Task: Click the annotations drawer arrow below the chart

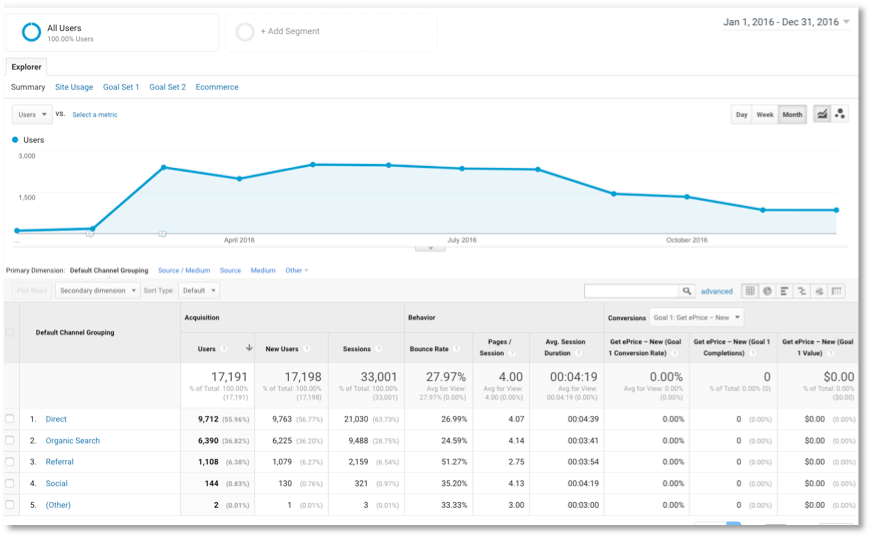Action: click(x=430, y=248)
